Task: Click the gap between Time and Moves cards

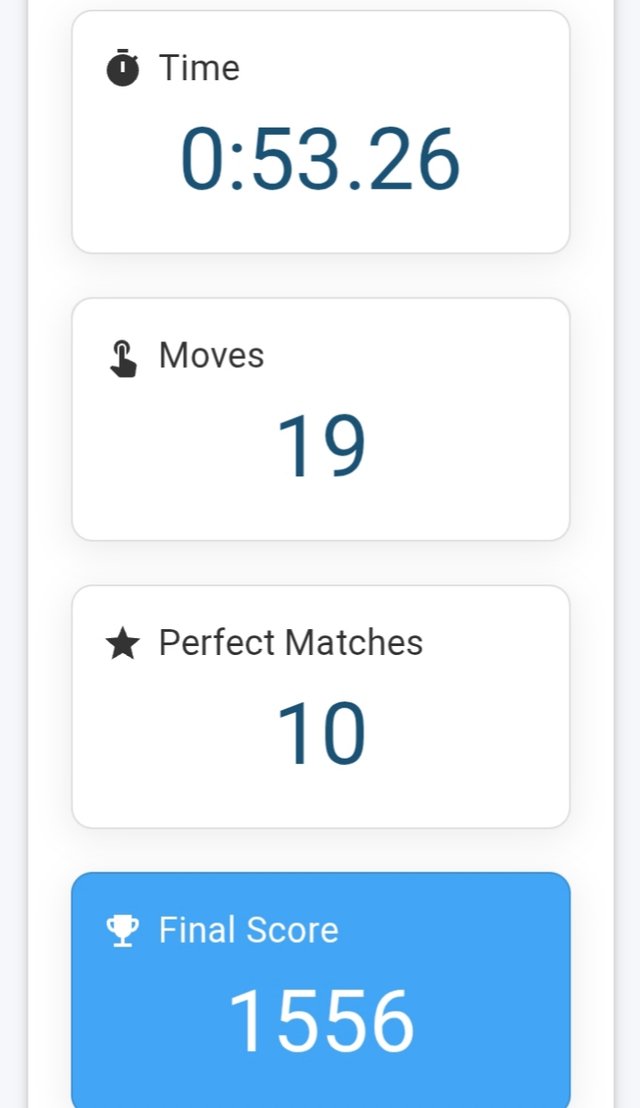Action: pos(320,275)
